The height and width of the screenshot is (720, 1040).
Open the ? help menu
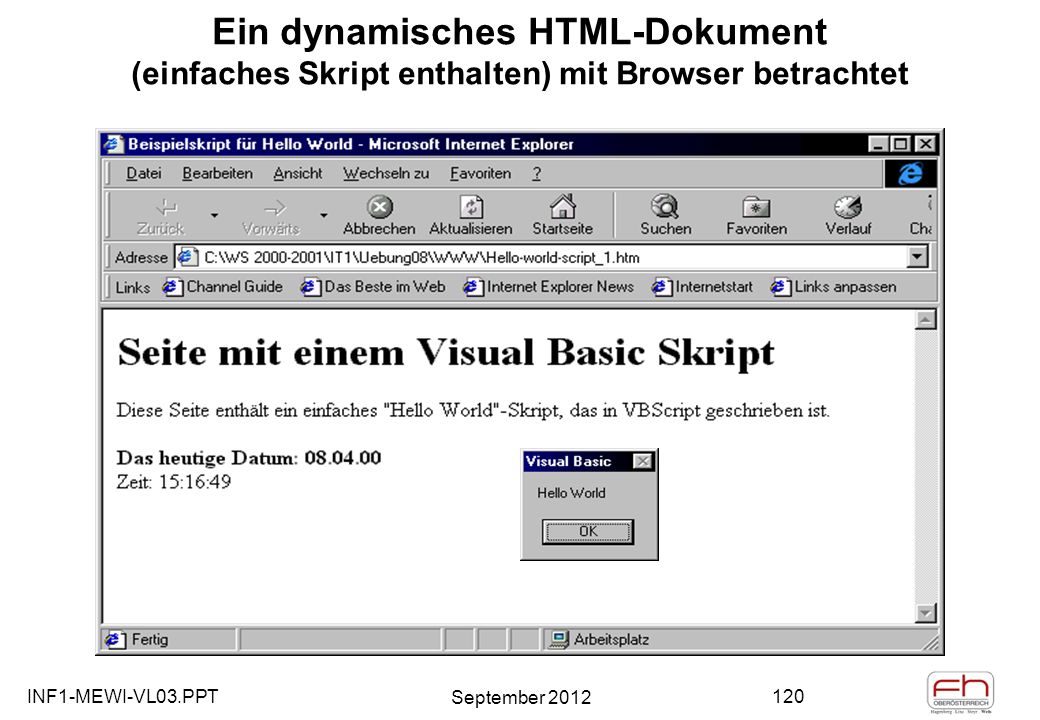[x=537, y=174]
